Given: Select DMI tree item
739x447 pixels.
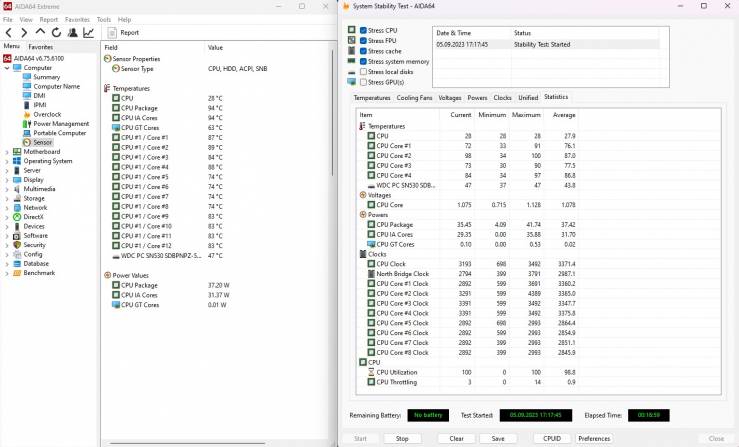Looking at the screenshot, I should tap(39, 95).
